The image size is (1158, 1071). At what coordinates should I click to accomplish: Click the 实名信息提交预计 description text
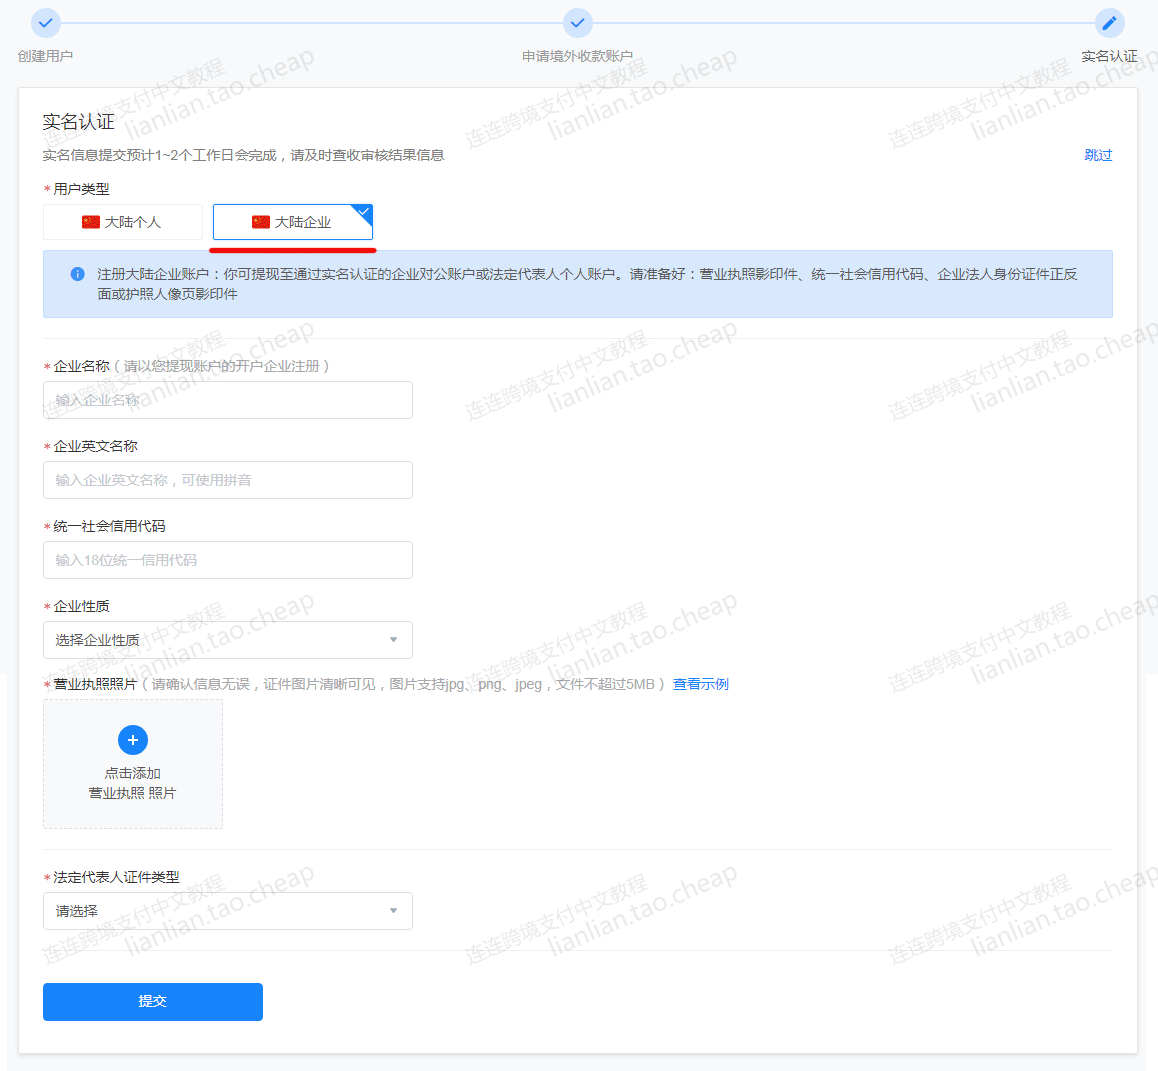point(243,155)
